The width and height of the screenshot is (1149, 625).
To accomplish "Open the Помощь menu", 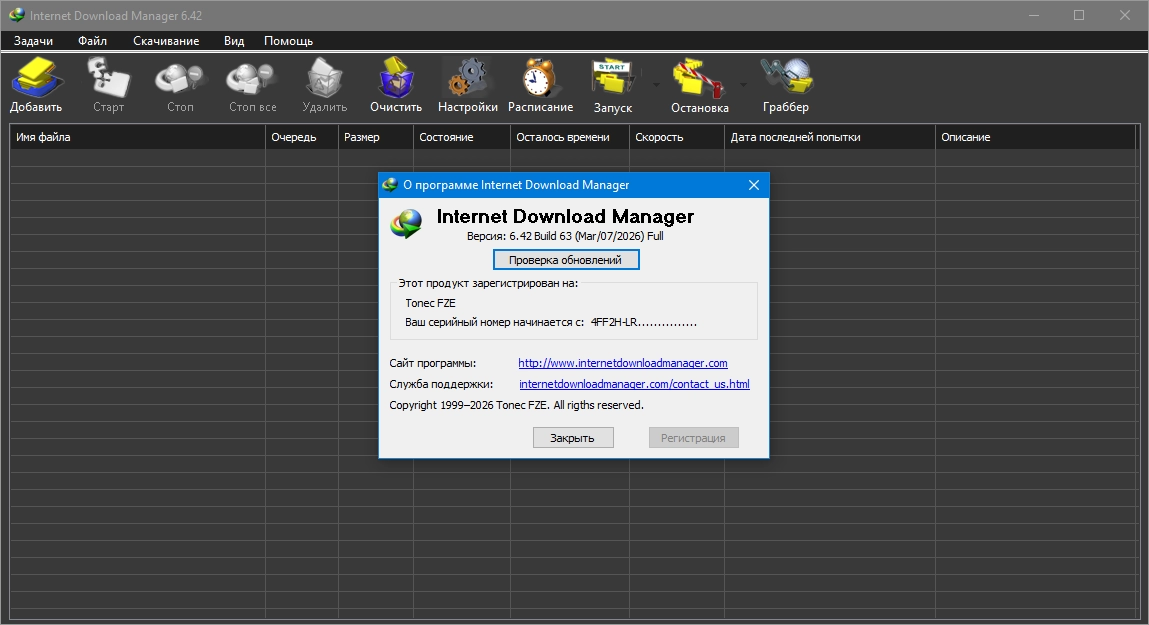I will point(288,41).
